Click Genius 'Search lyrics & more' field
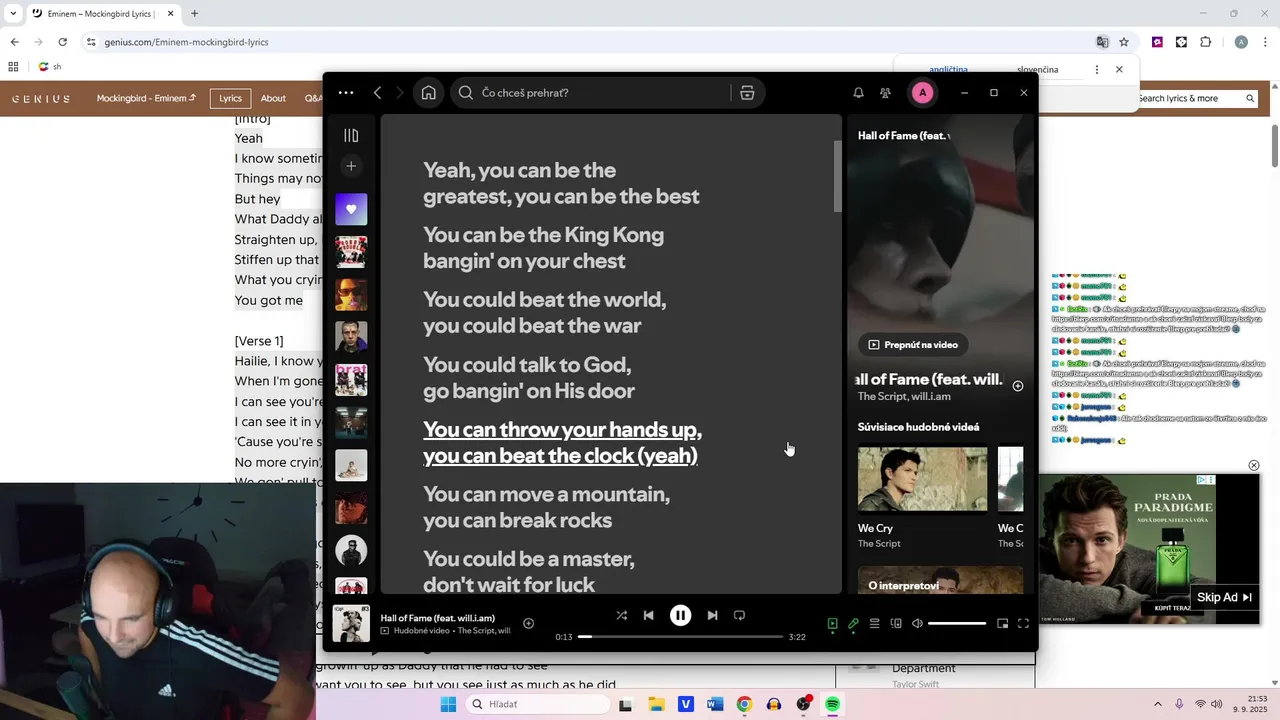The width and height of the screenshot is (1280, 720). (1195, 98)
